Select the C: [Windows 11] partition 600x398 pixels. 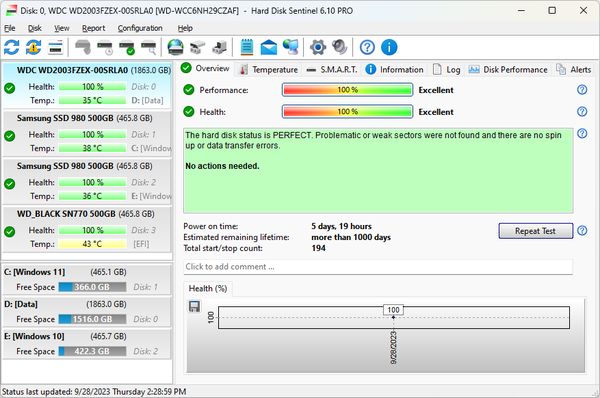point(86,279)
